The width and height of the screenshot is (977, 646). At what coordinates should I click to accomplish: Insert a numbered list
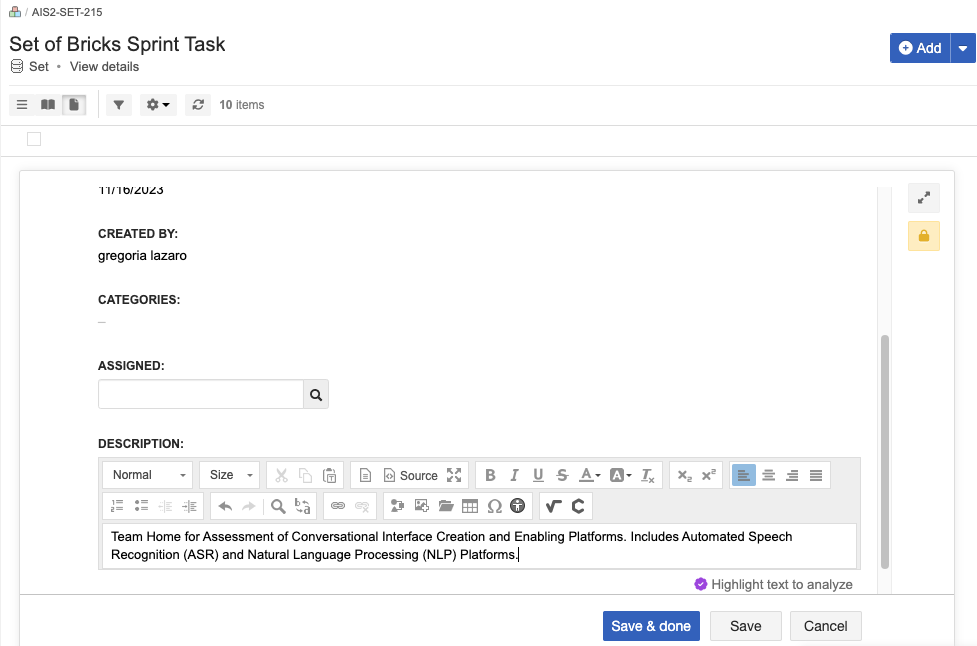click(x=117, y=506)
